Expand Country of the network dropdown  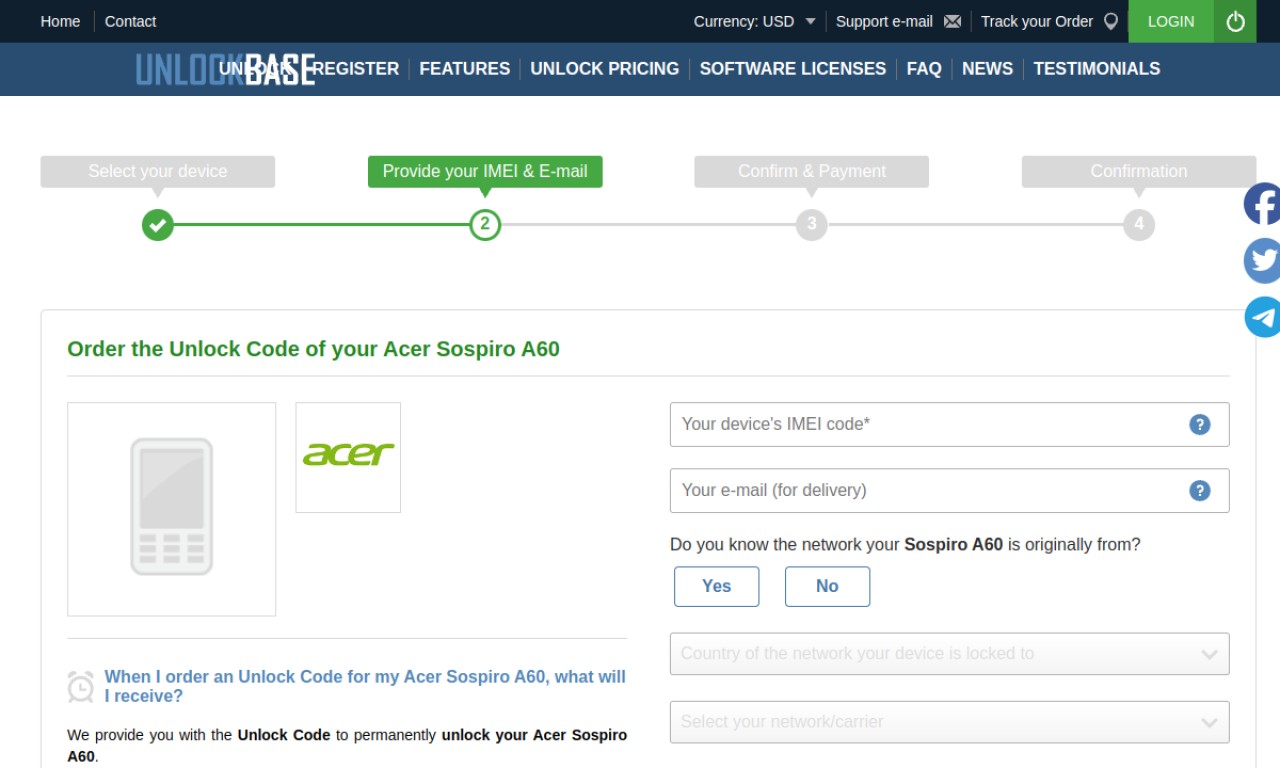(949, 654)
